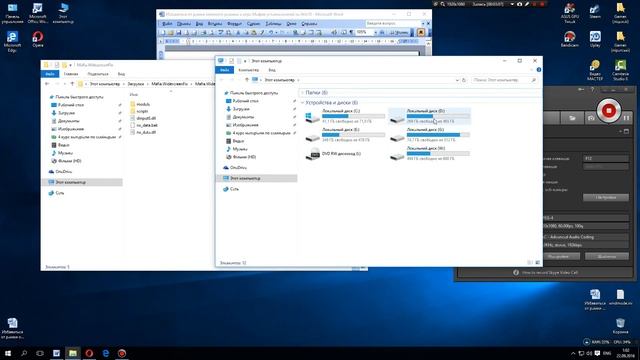Open 'How to record Skype Video Call' link
The height and width of the screenshot is (360, 640).
pyautogui.click(x=546, y=272)
